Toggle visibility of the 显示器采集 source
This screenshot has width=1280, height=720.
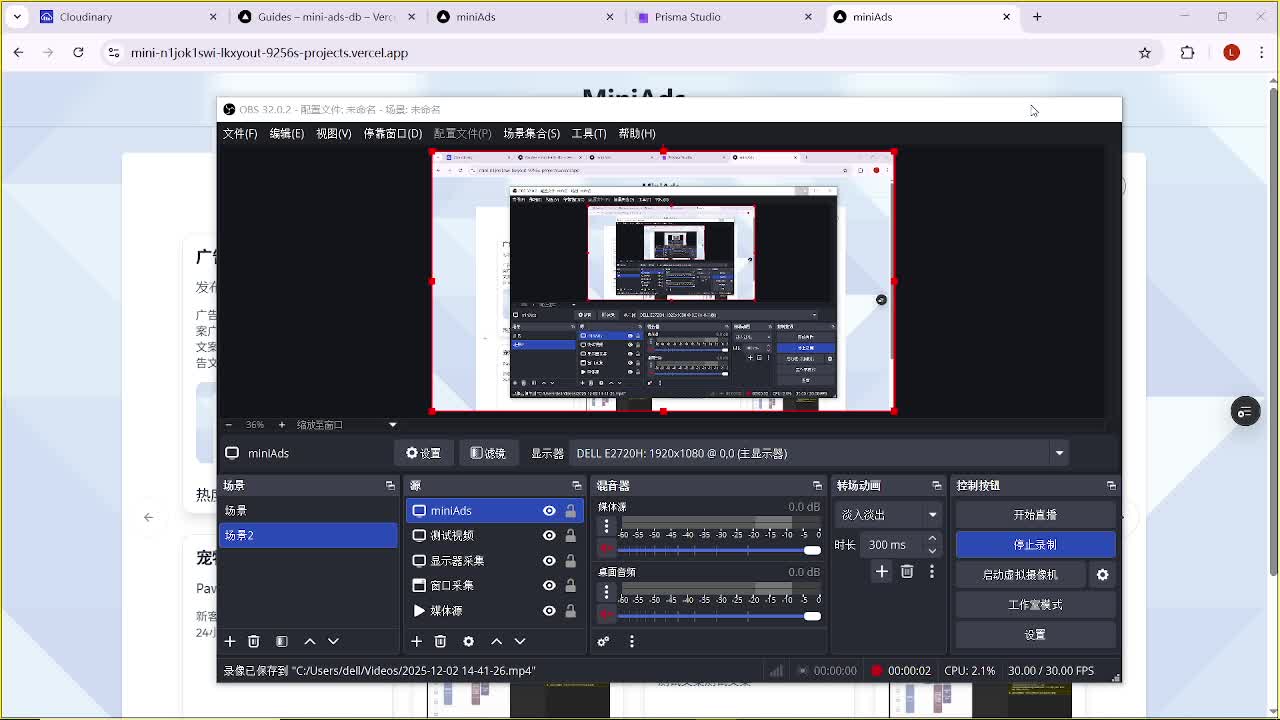click(x=549, y=561)
